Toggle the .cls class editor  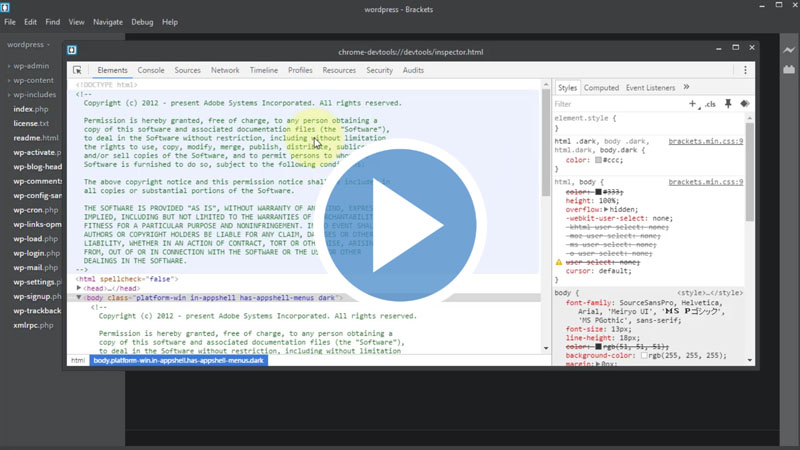[710, 104]
